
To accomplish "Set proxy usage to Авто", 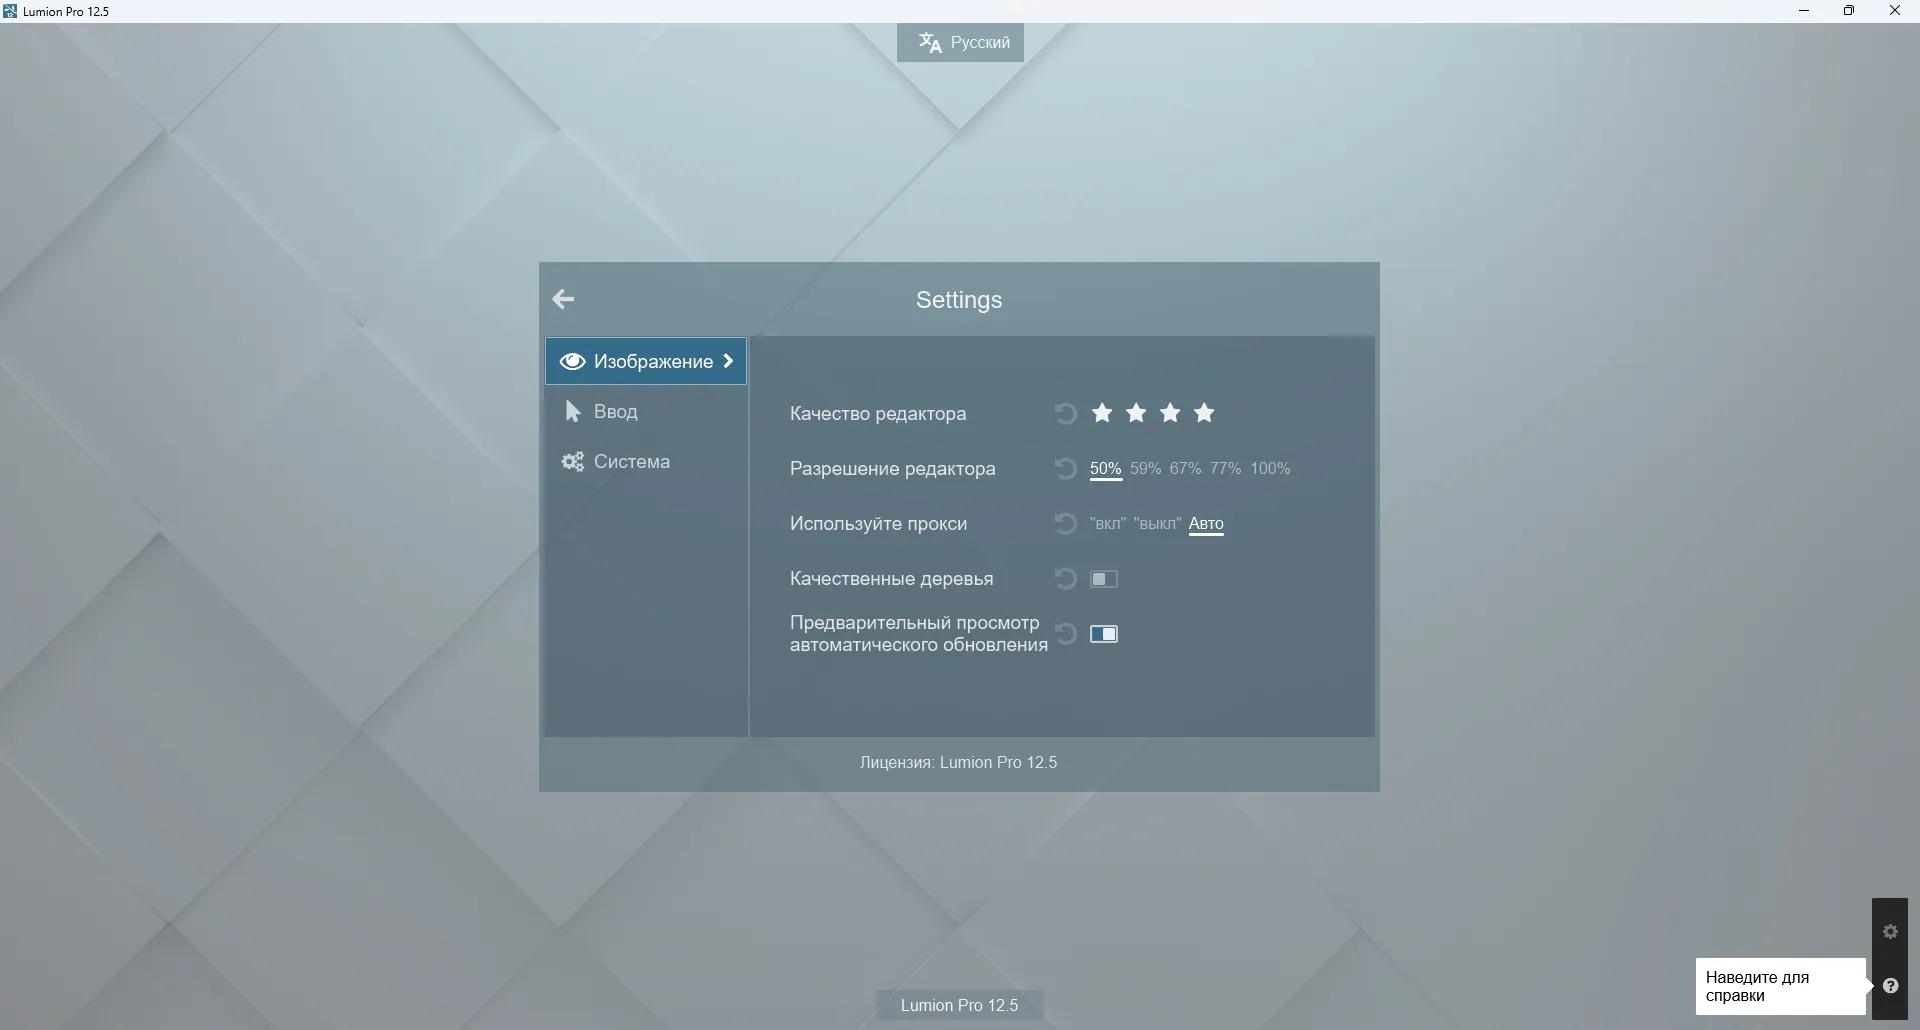I will [x=1206, y=523].
